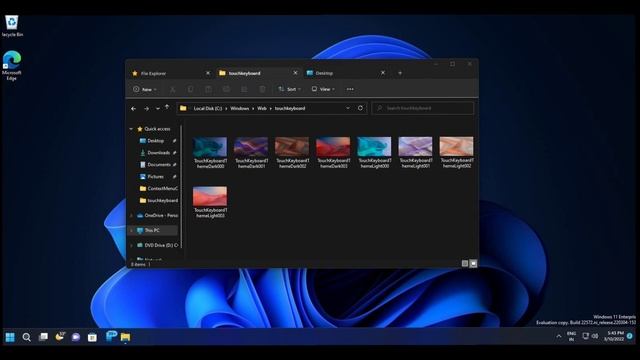Viewport: 640px width, 360px height.
Task: Open Microsoft Store on the taskbar
Action: pos(92,337)
